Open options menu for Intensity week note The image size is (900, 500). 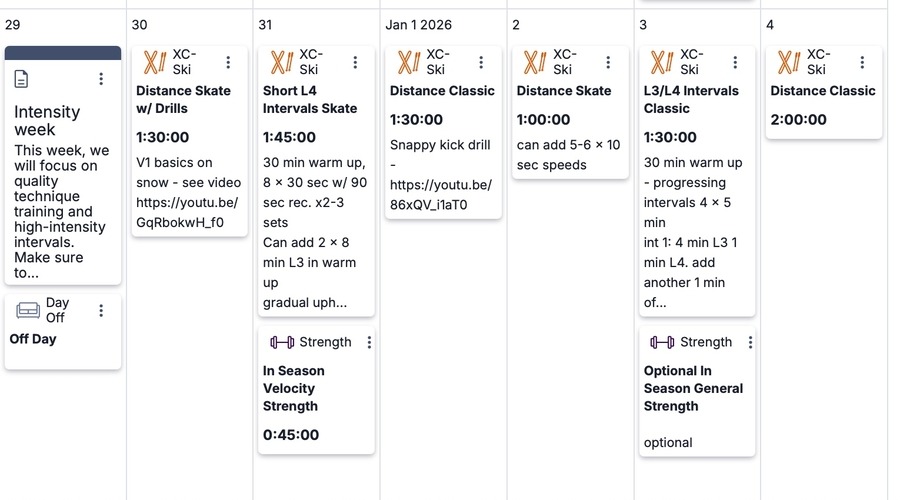point(101,79)
